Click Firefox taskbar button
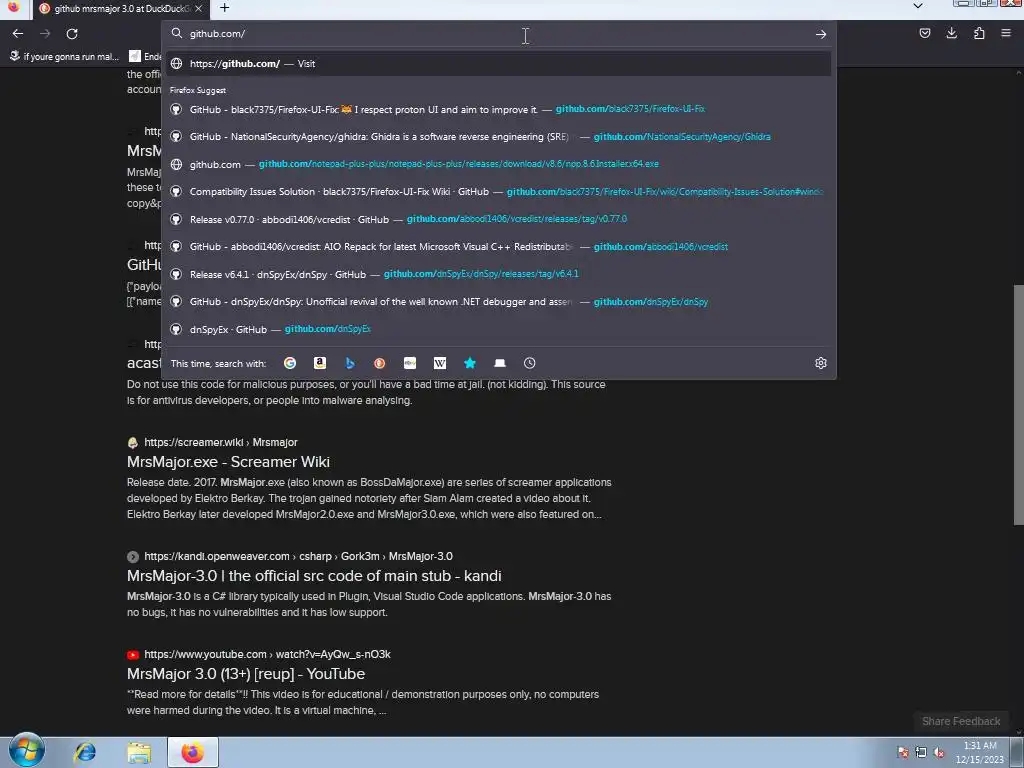Viewport: 1024px width, 768px height. [x=193, y=752]
